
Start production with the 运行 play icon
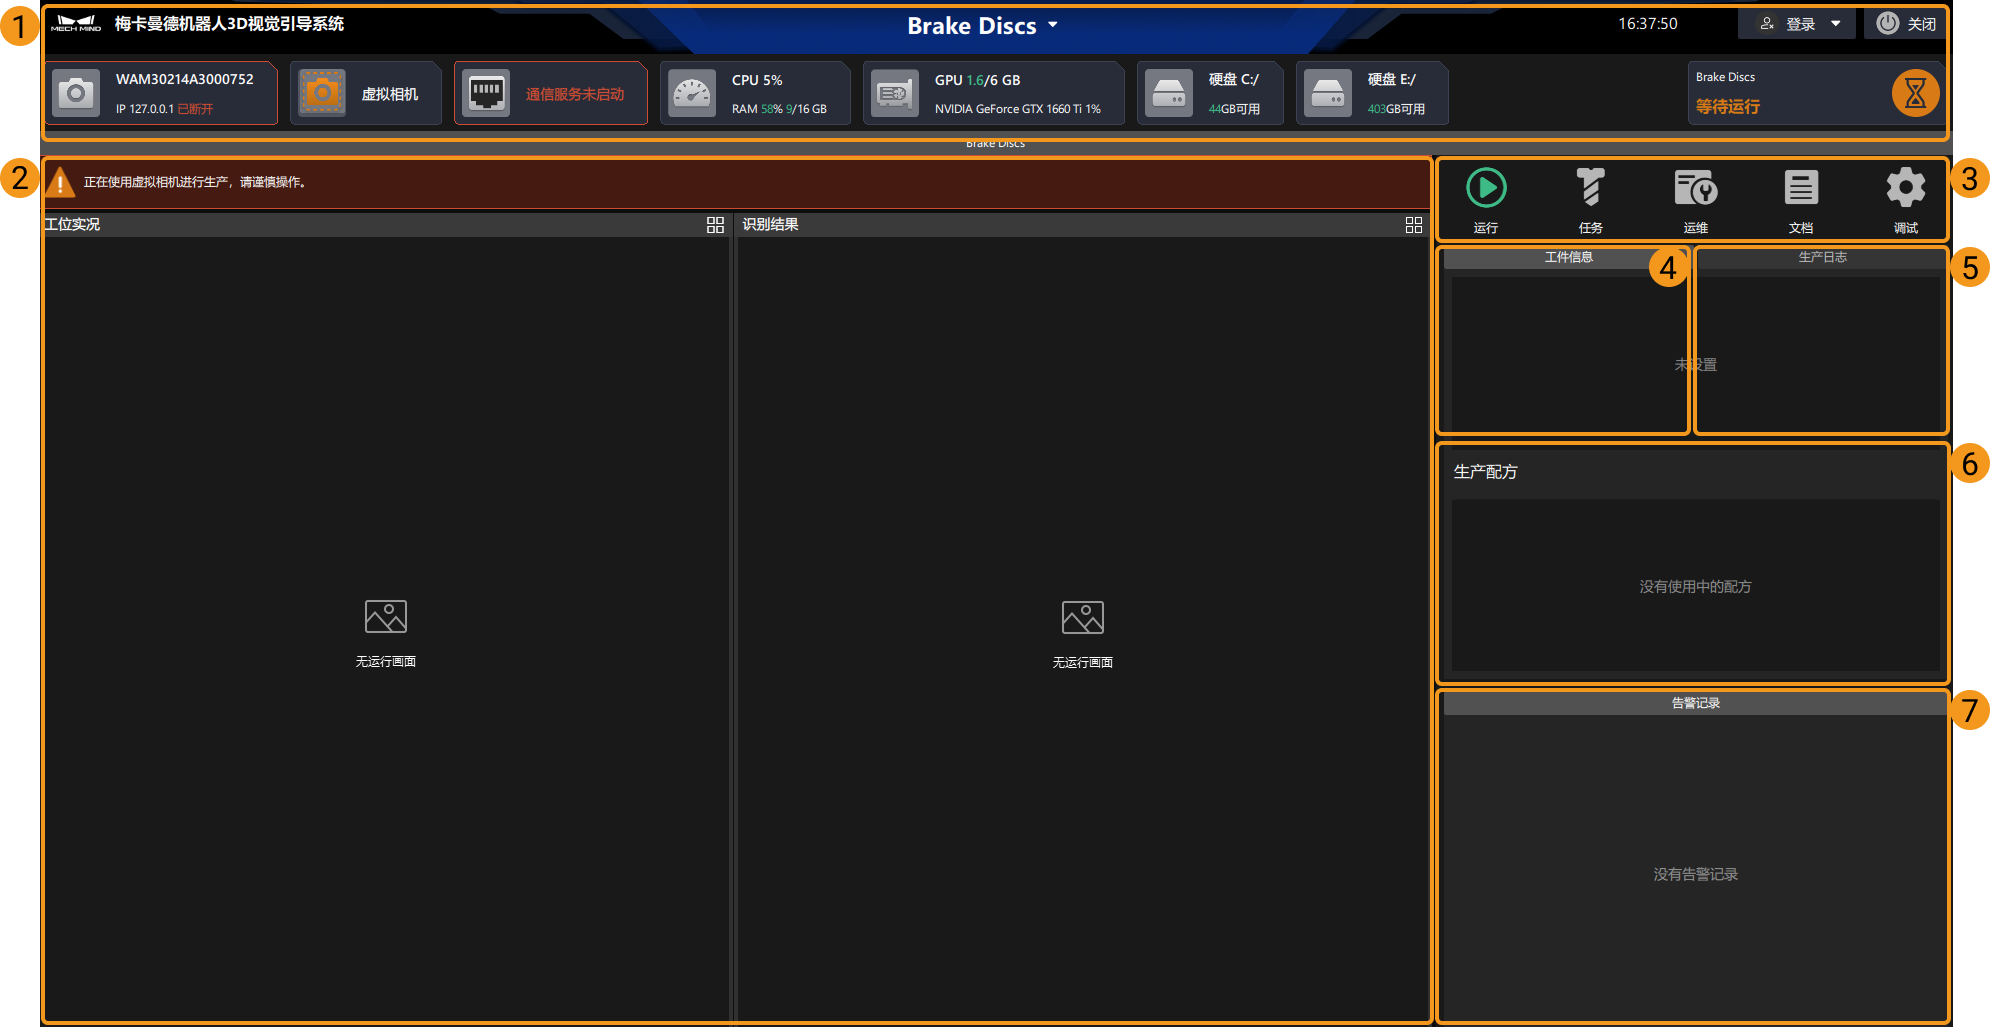pyautogui.click(x=1486, y=187)
